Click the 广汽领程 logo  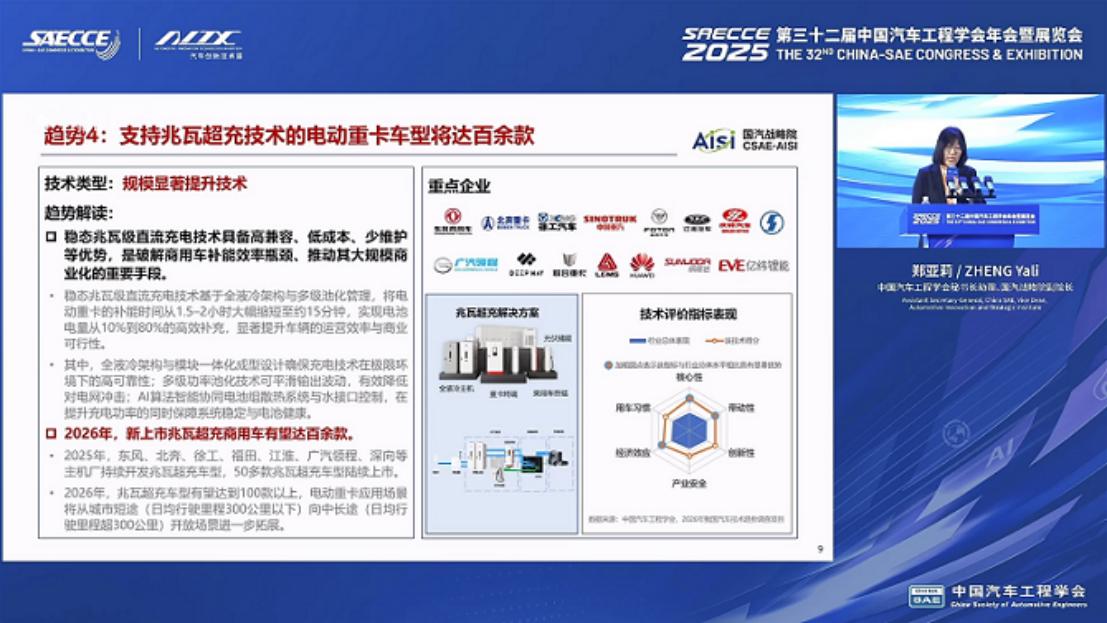pos(465,265)
